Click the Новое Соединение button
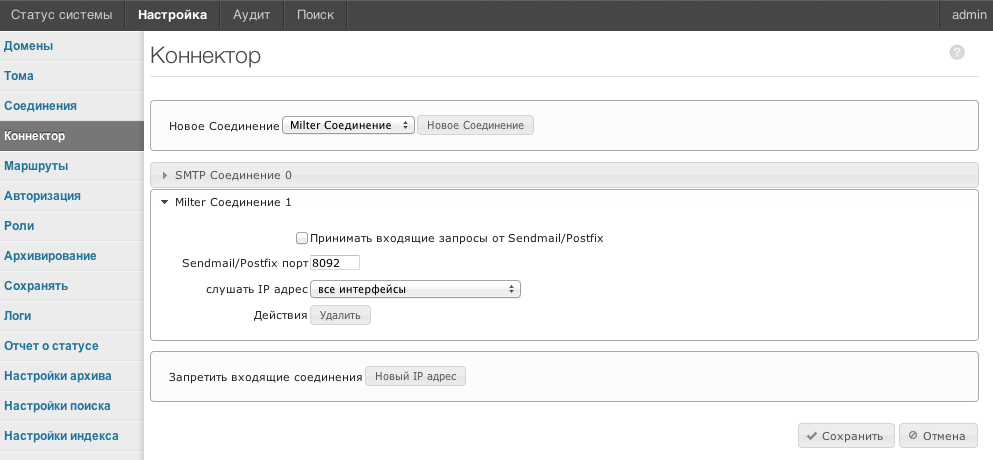 tap(475, 125)
